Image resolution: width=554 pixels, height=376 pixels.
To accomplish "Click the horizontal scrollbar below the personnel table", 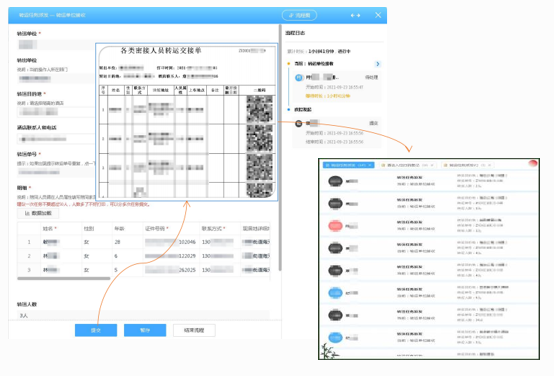I will pos(64,278).
